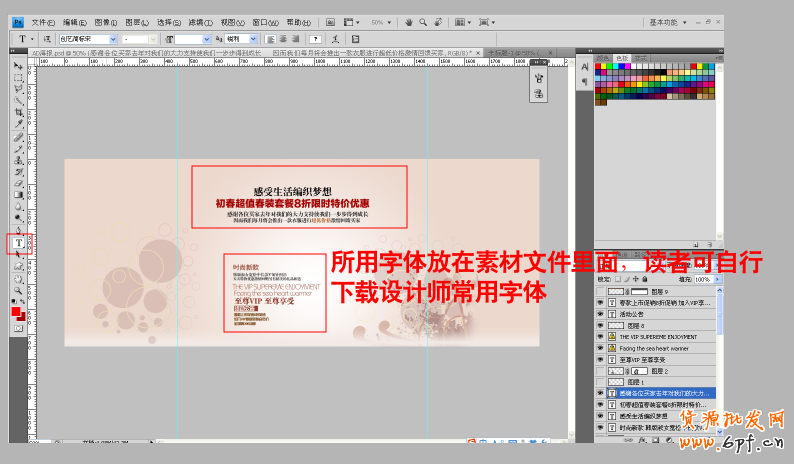Viewport: 794px width, 464px height.
Task: Open the layer fill percentage dropdown arrow
Action: (x=714, y=280)
